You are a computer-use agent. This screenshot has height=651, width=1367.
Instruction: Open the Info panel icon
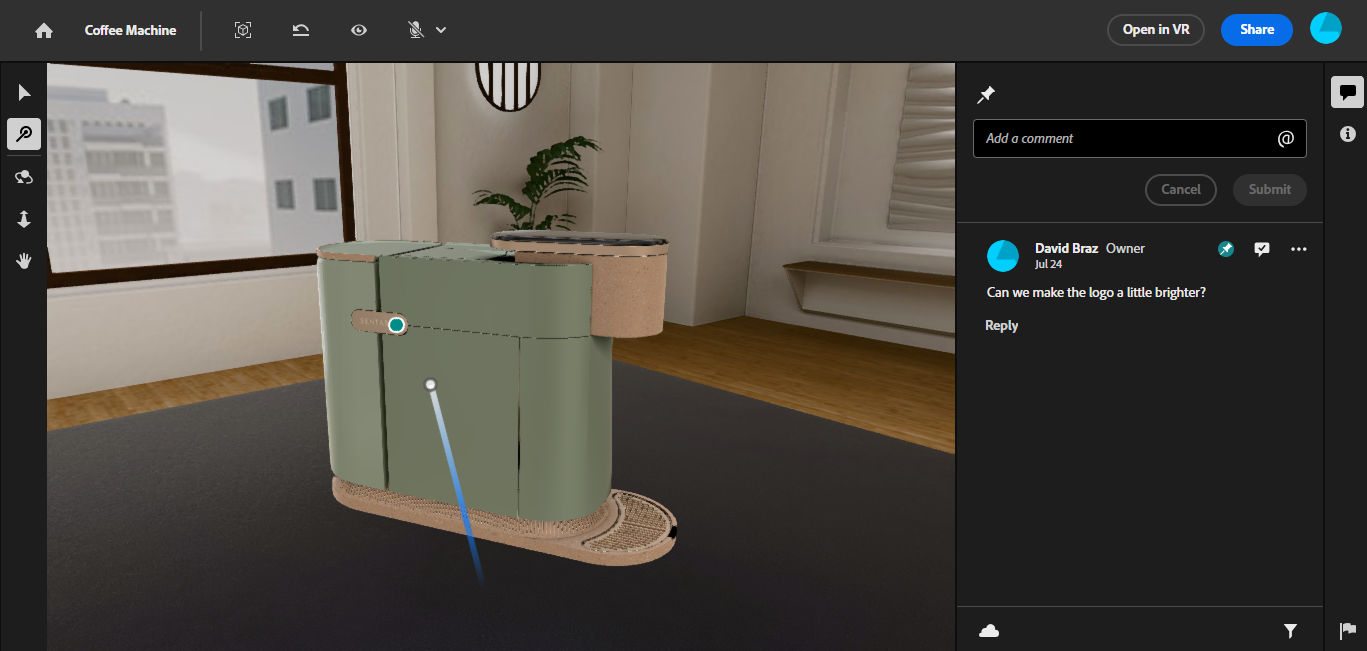tap(1347, 133)
